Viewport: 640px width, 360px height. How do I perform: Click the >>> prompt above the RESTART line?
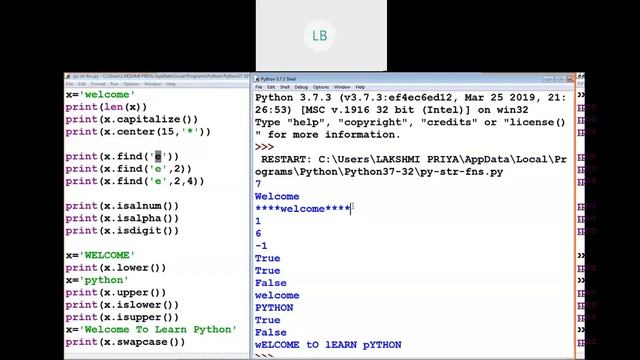click(264, 147)
